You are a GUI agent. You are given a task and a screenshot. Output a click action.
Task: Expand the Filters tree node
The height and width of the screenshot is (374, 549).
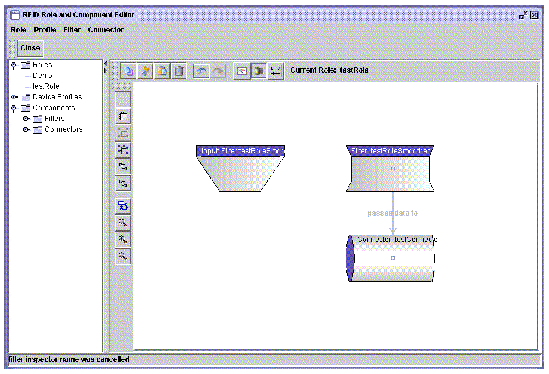(x=26, y=119)
